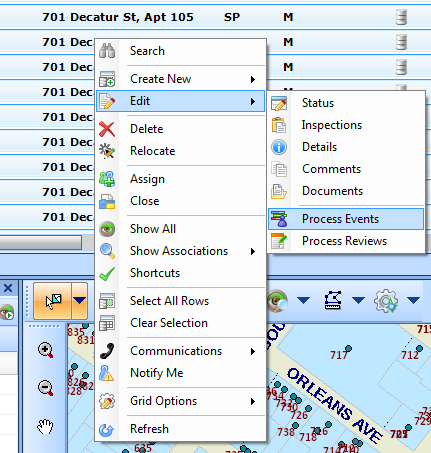Screen dimensions: 431x453
Task: Click the database icon in Apt 105 row
Action: 401,17
